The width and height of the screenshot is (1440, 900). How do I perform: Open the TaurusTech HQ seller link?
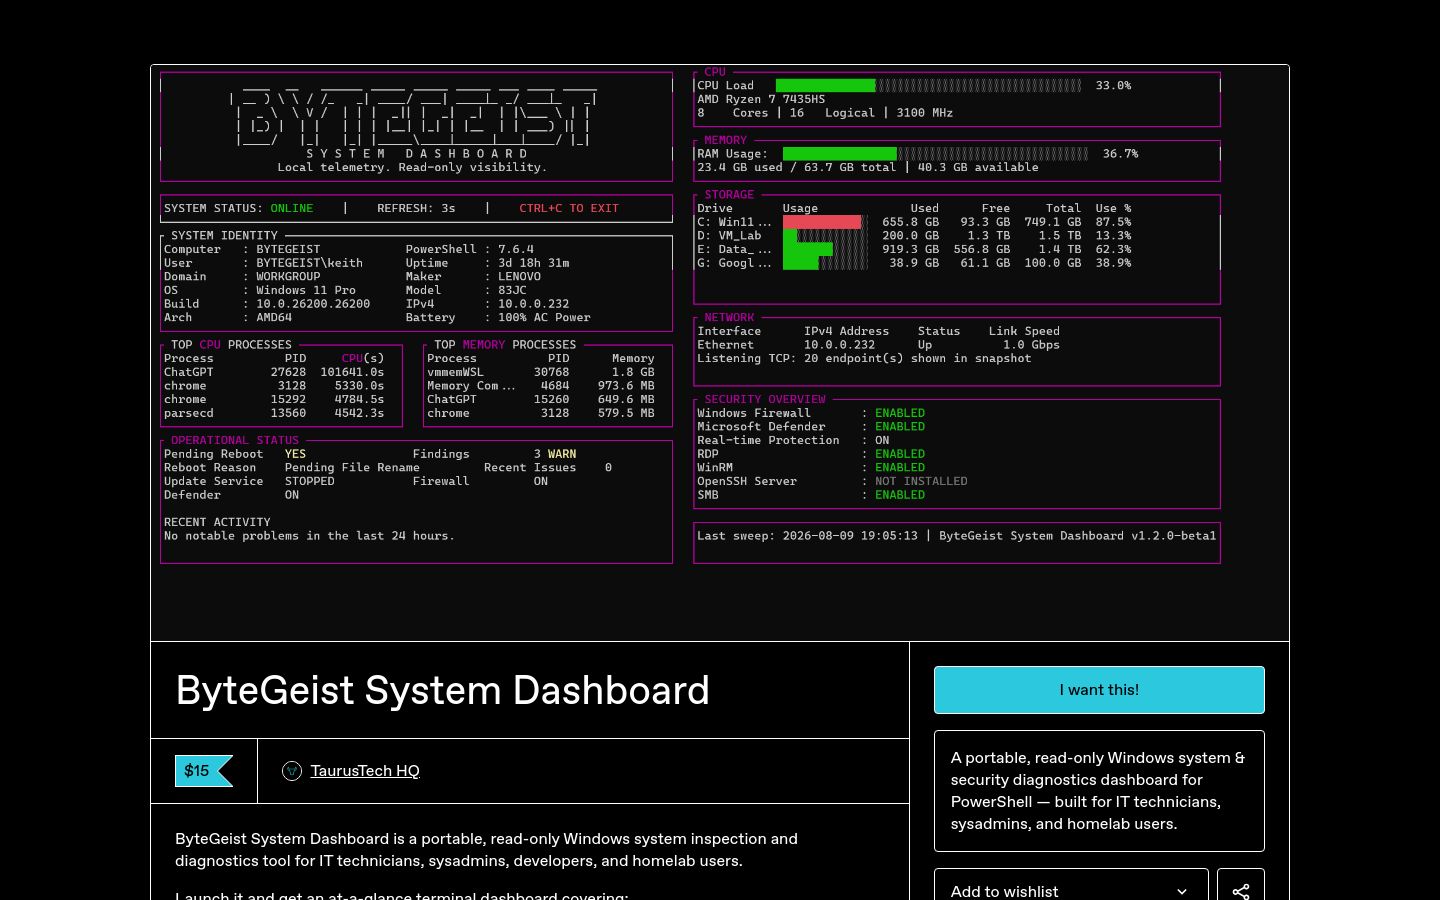pos(365,771)
